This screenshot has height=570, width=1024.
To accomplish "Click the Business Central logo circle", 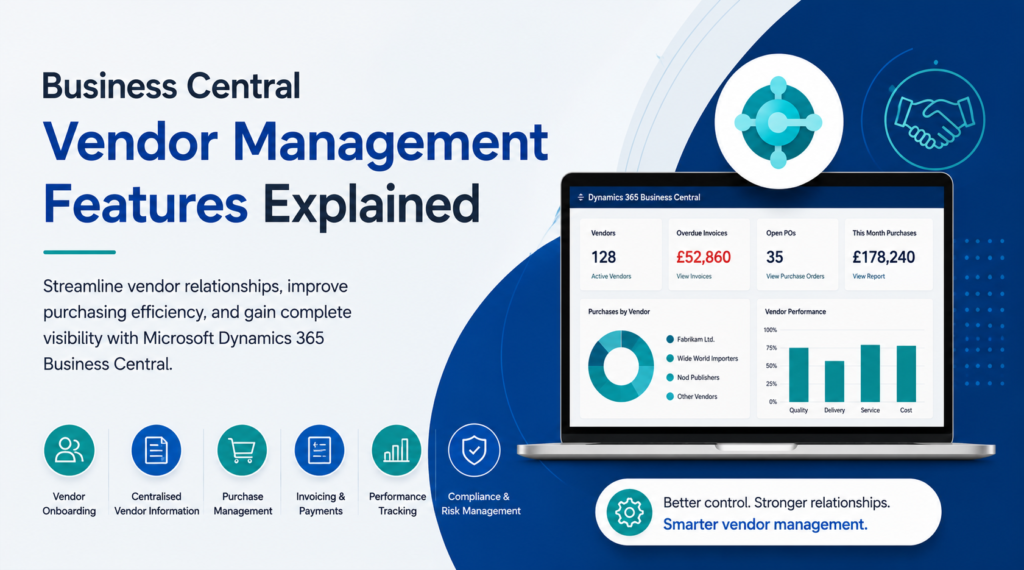I will click(778, 121).
